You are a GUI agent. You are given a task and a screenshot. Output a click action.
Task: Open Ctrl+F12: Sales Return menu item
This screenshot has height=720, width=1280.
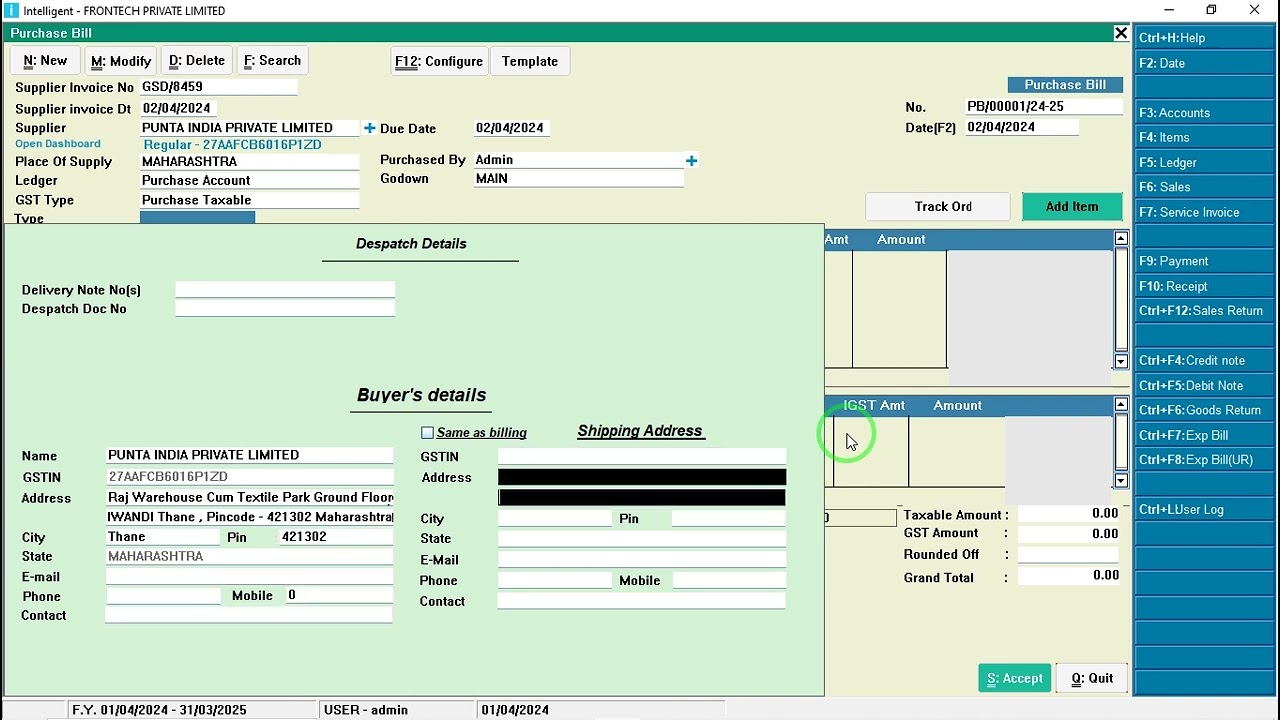tap(1204, 311)
